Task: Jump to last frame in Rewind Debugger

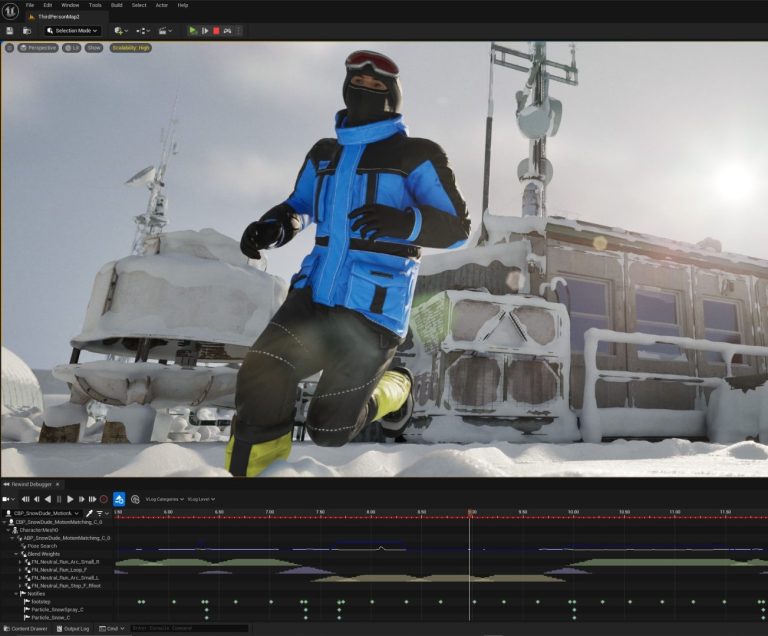Action: [x=92, y=499]
